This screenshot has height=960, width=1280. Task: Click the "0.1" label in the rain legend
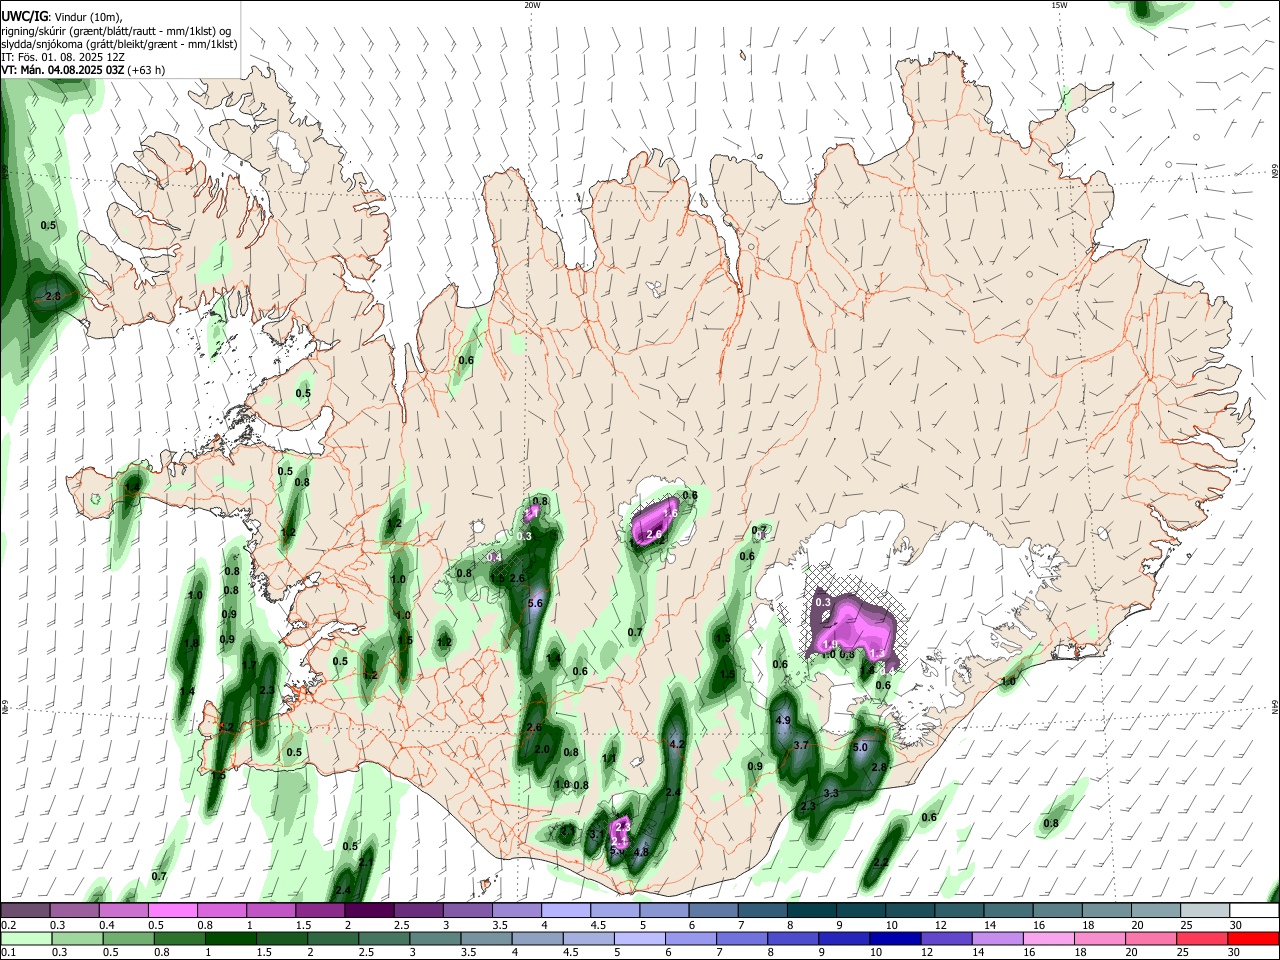[x=8, y=953]
